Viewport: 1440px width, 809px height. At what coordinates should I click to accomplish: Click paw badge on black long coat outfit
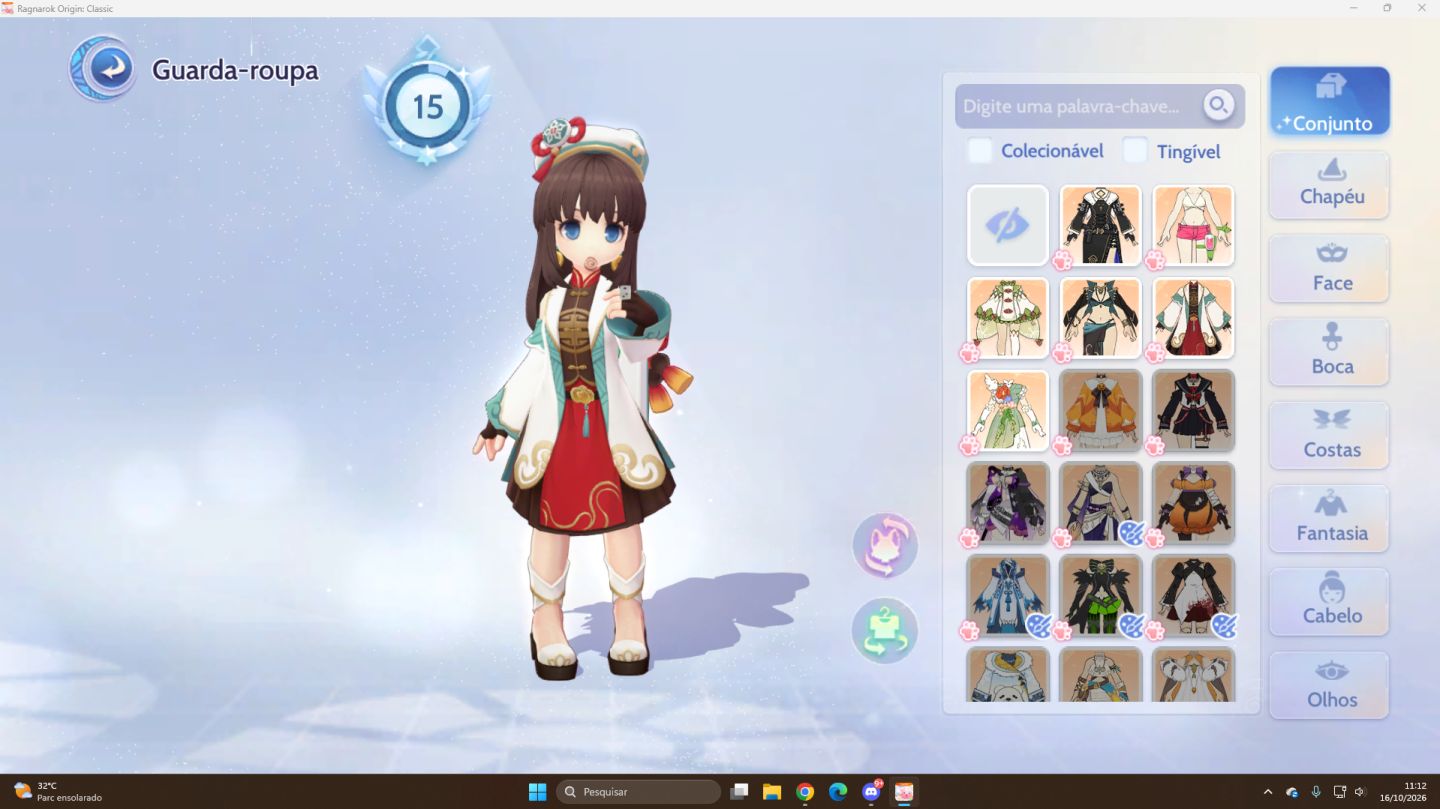[1062, 260]
